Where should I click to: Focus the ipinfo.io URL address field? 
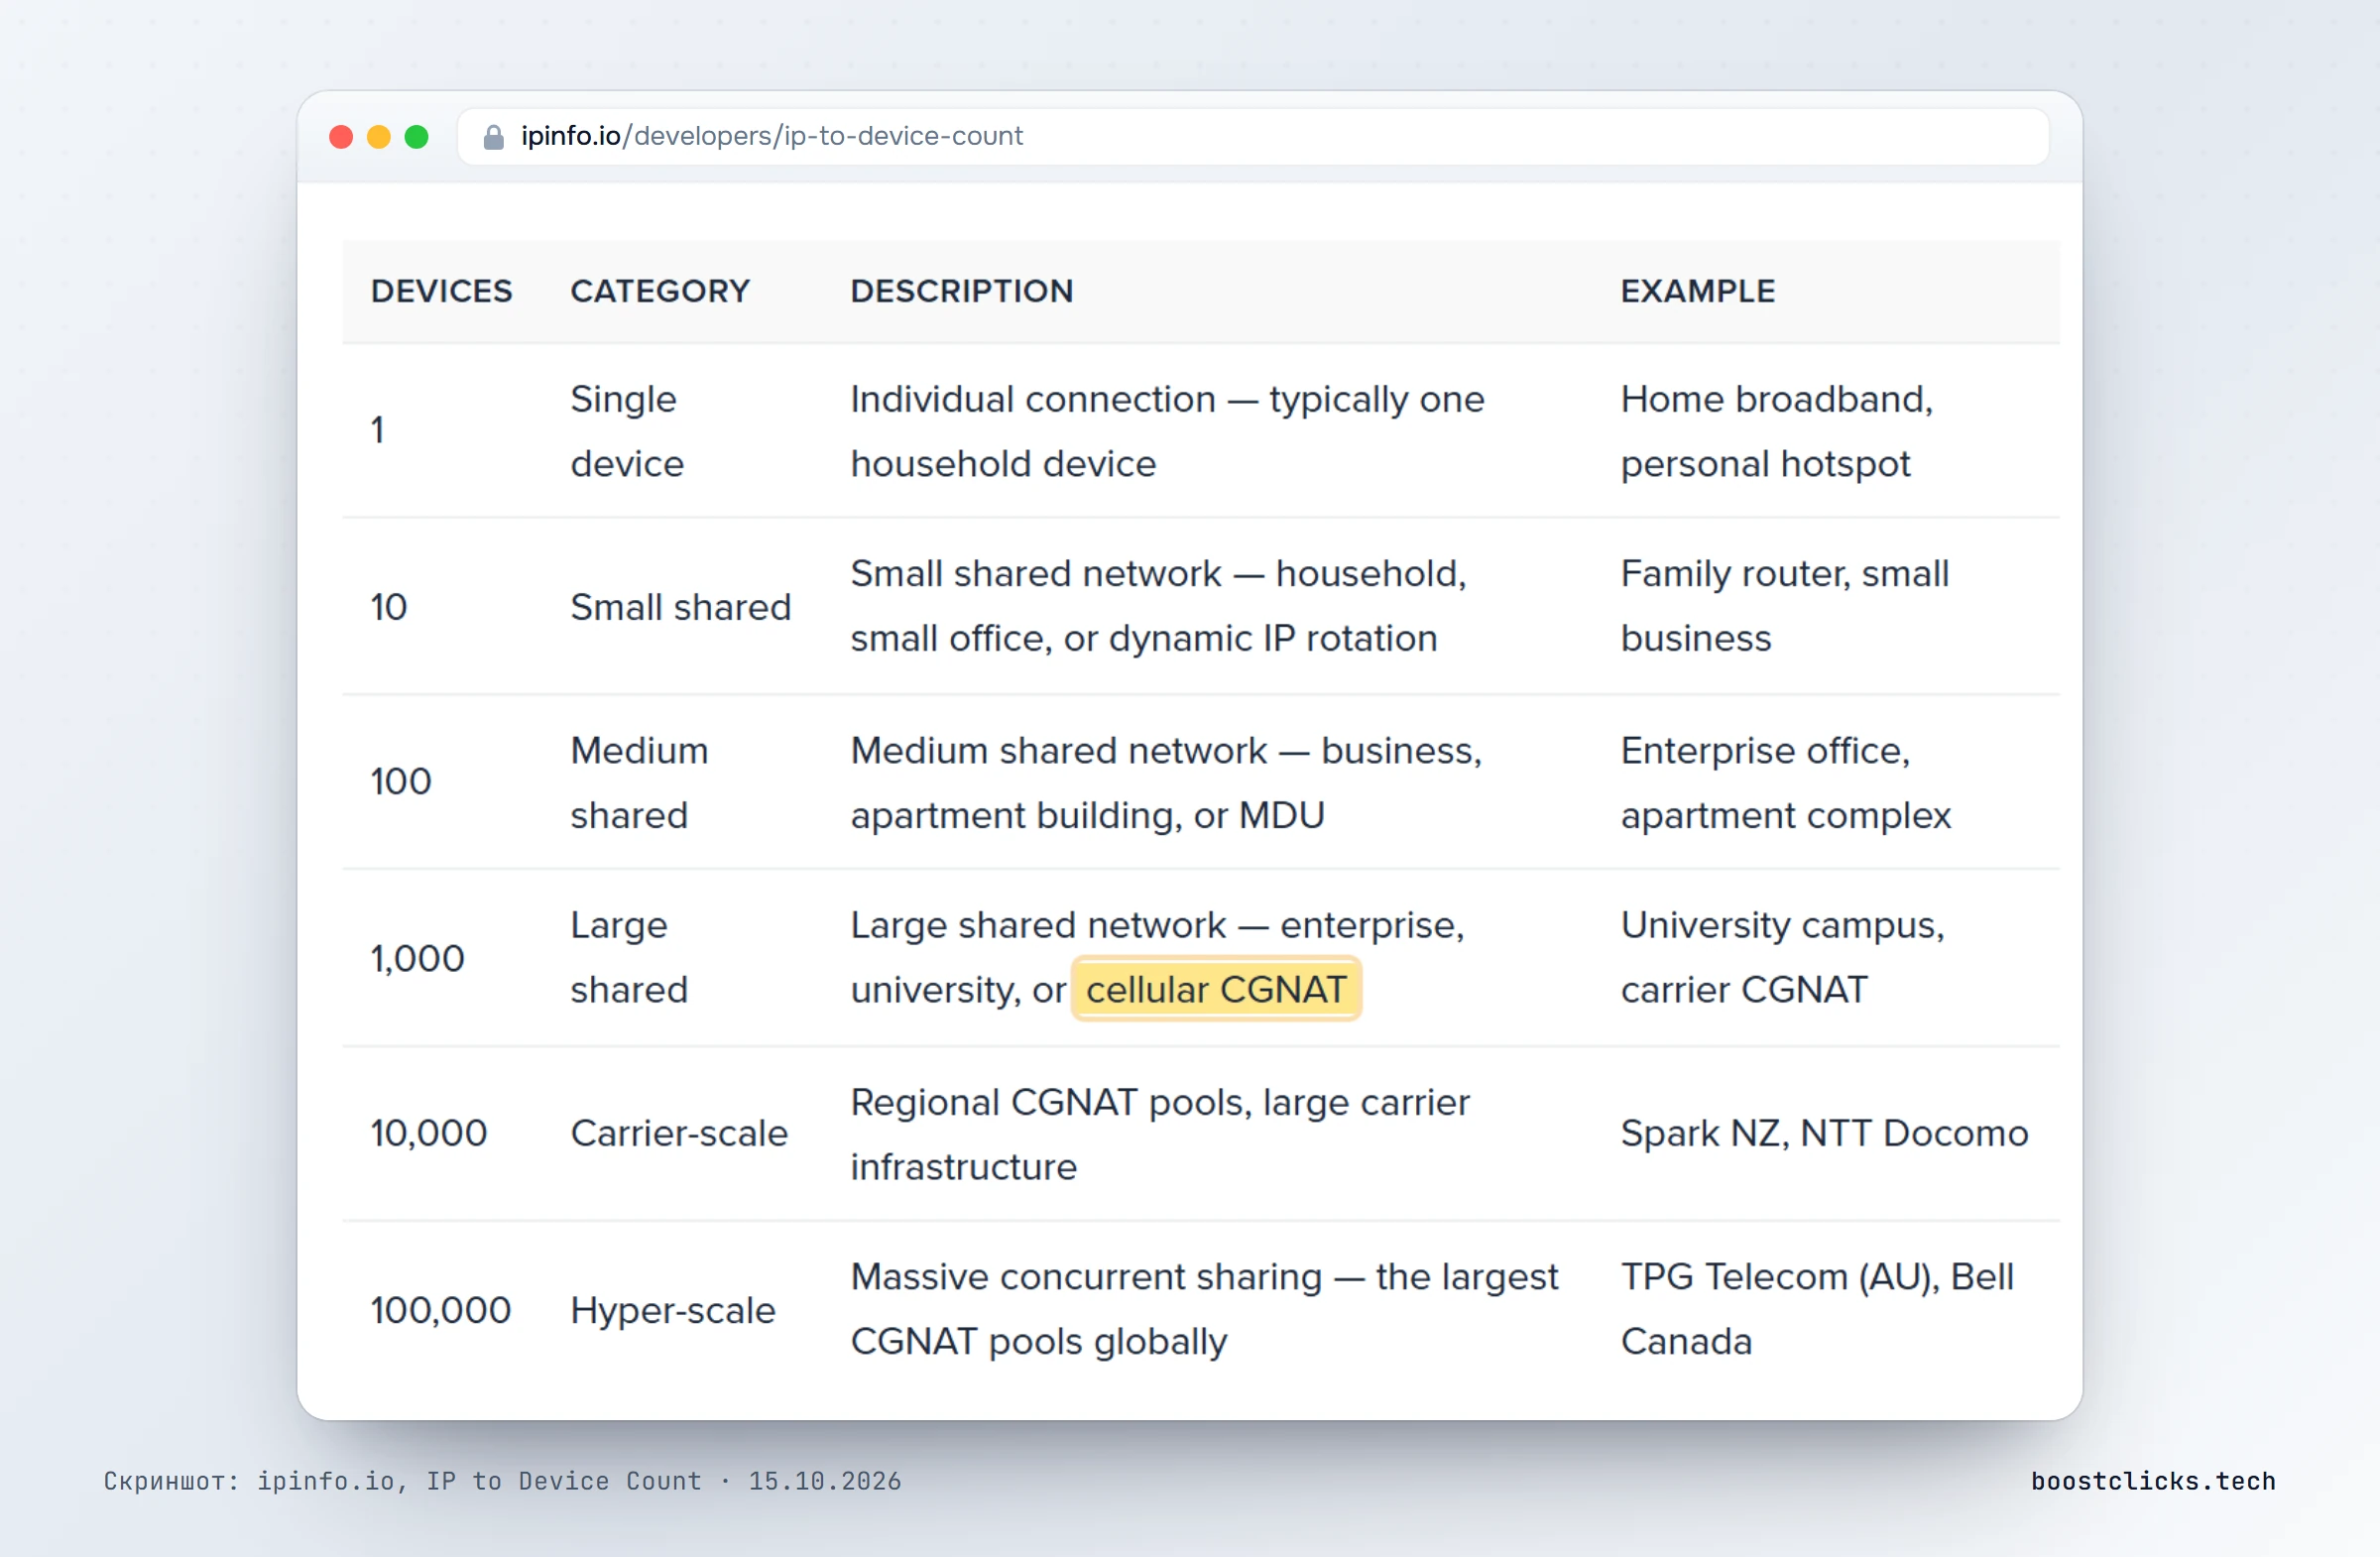(1253, 137)
